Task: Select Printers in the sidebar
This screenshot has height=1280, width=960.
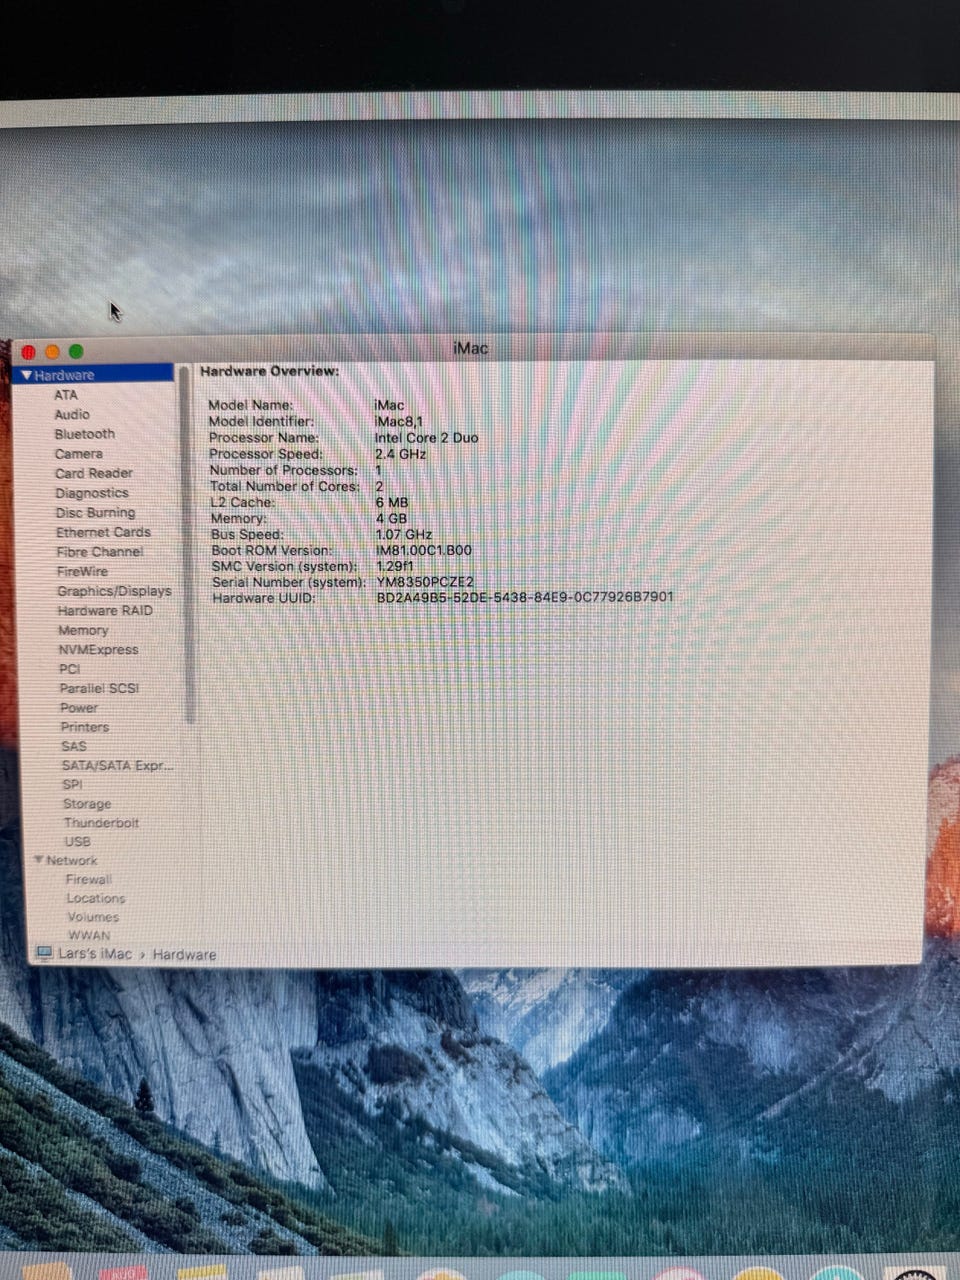Action: tap(85, 727)
